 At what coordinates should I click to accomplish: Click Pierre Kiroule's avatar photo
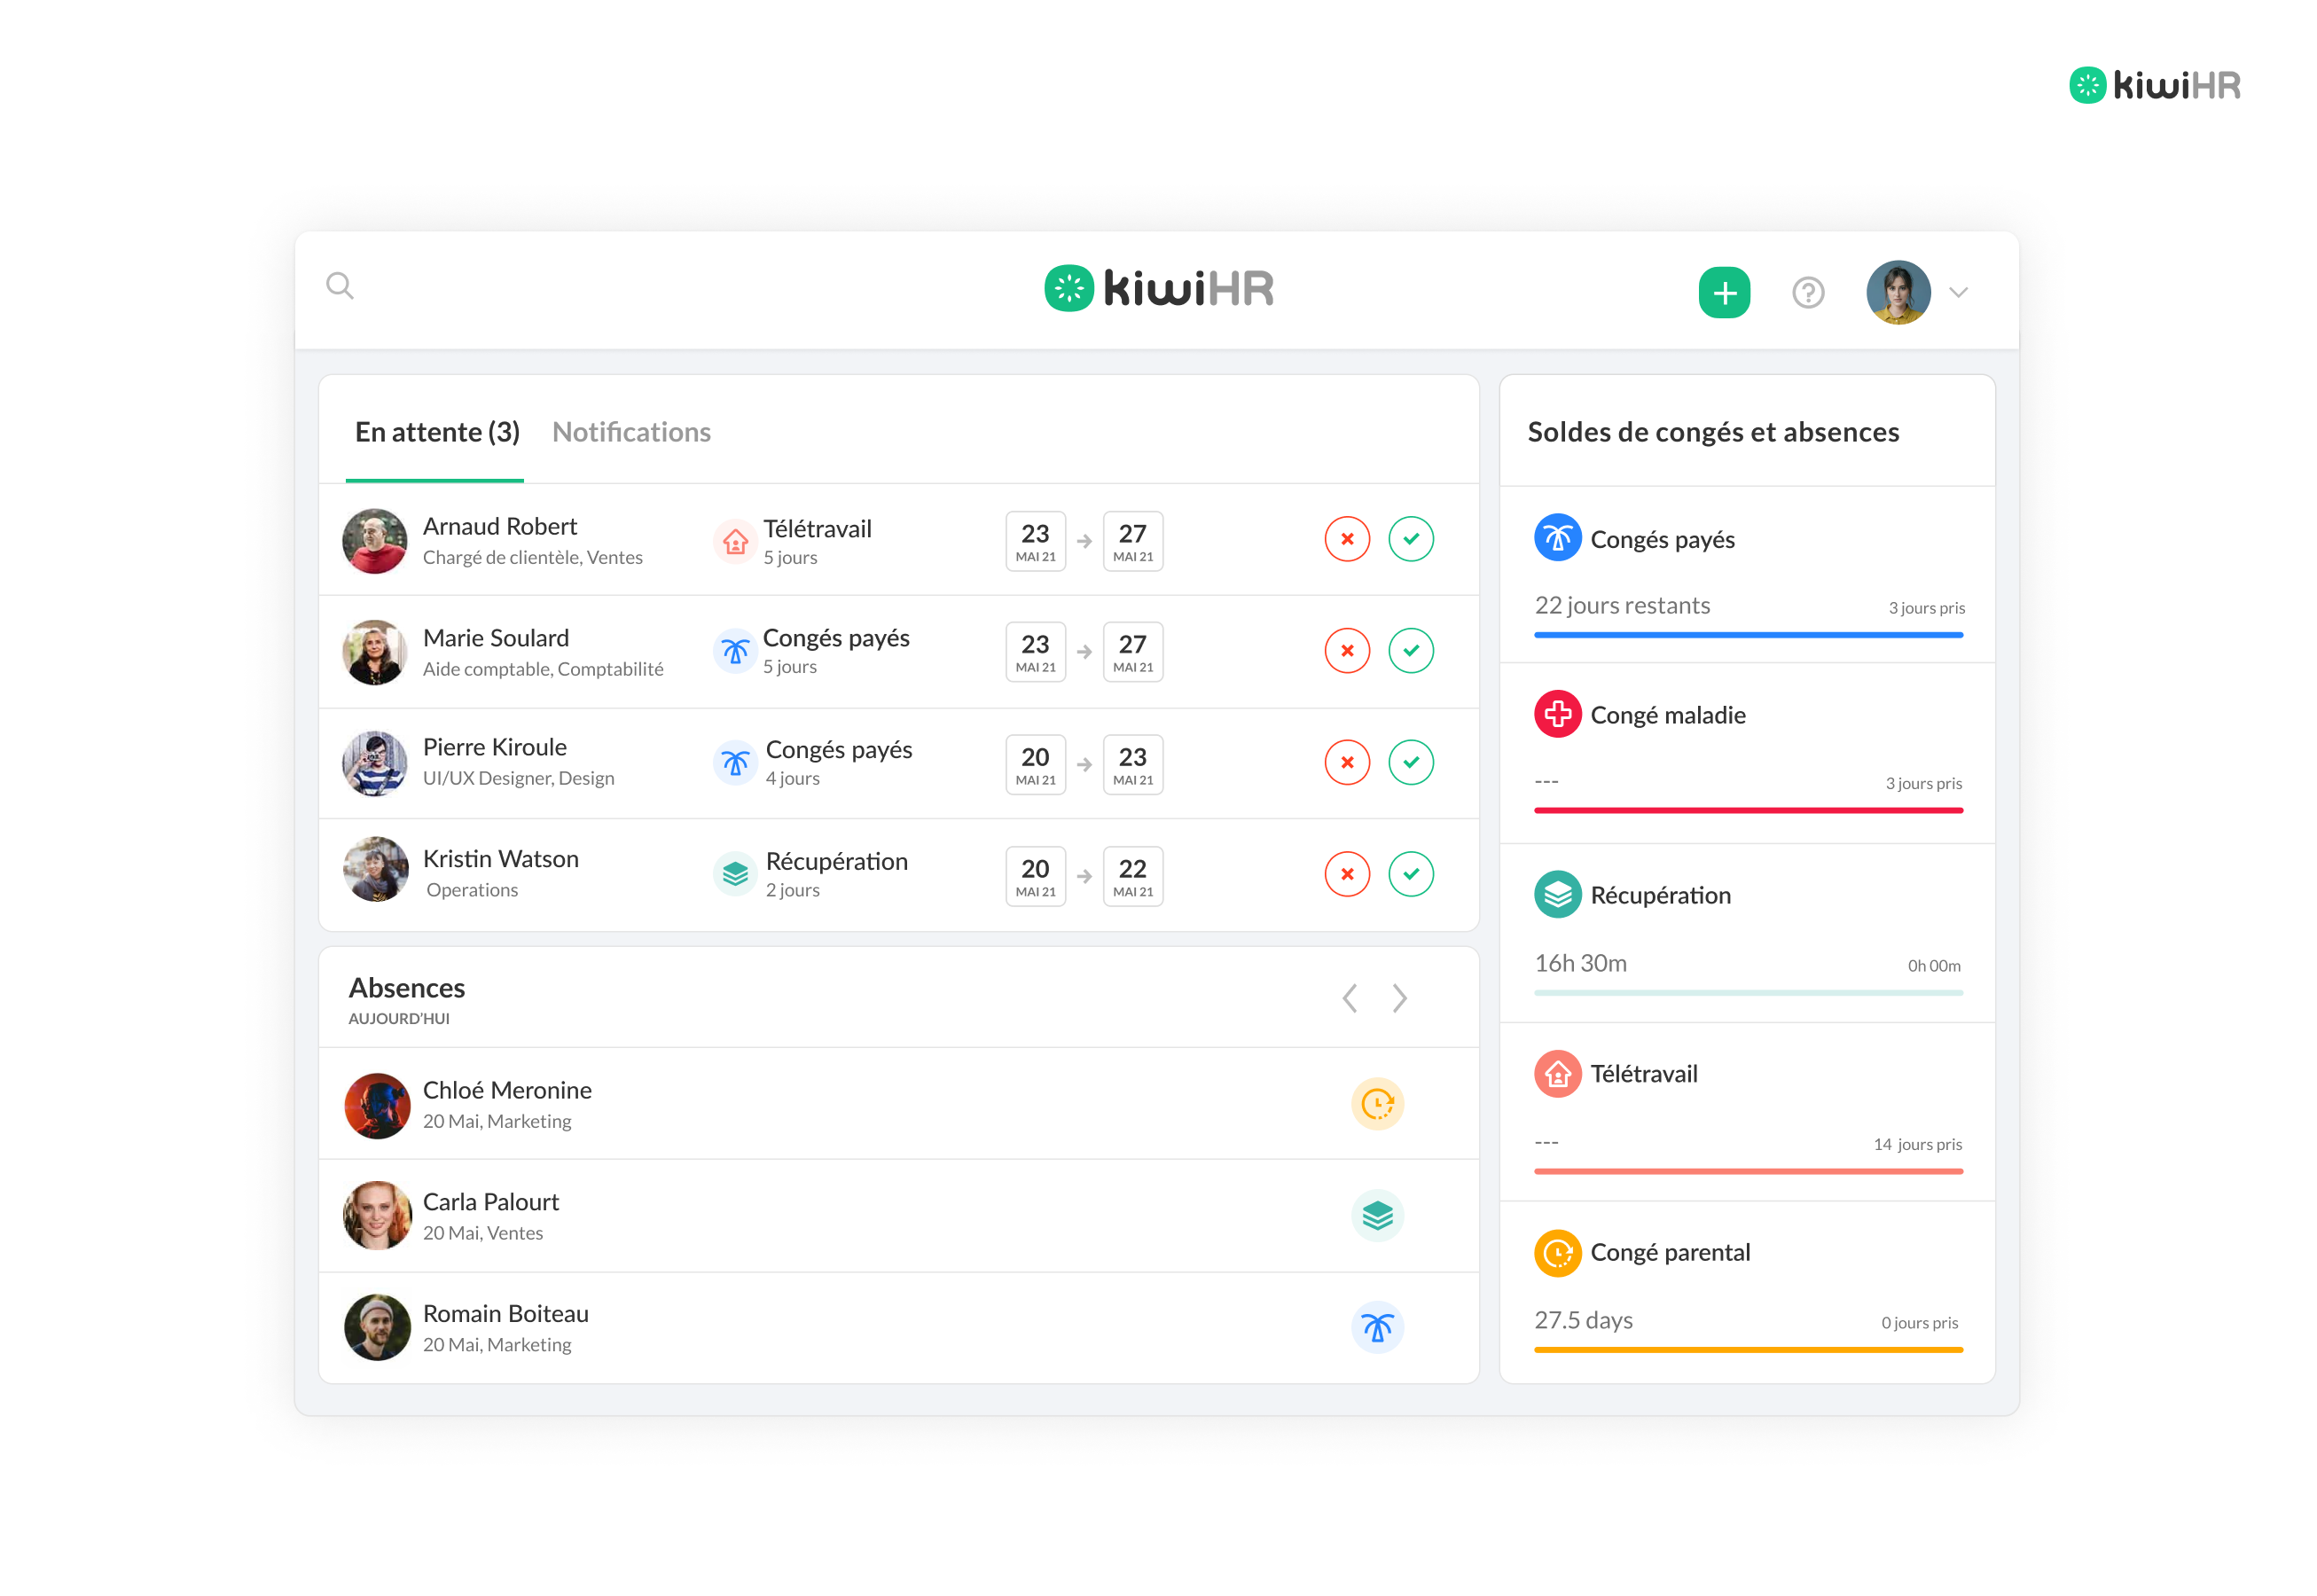pos(374,763)
